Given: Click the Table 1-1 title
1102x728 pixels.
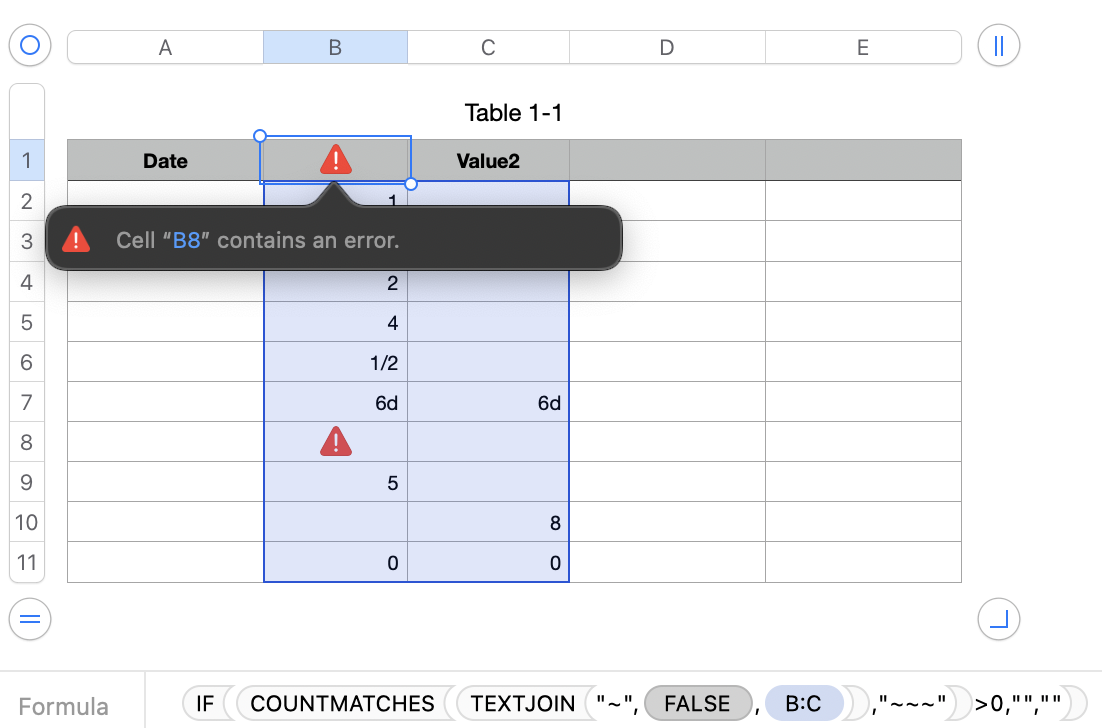Looking at the screenshot, I should tap(513, 113).
